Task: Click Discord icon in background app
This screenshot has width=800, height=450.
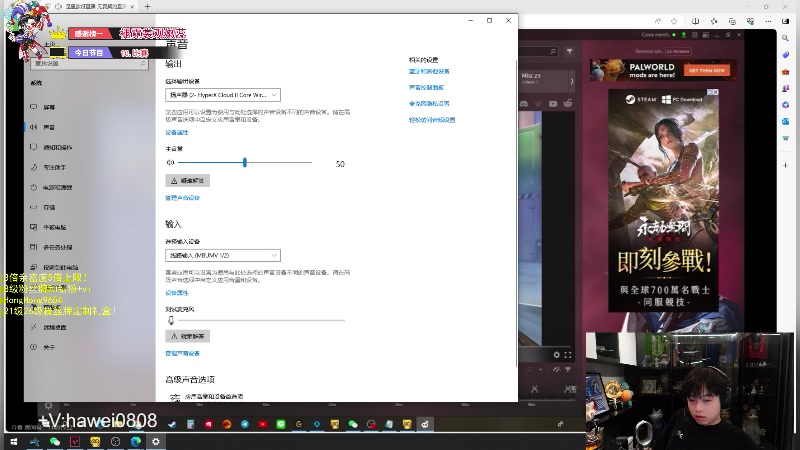Action: (523, 104)
